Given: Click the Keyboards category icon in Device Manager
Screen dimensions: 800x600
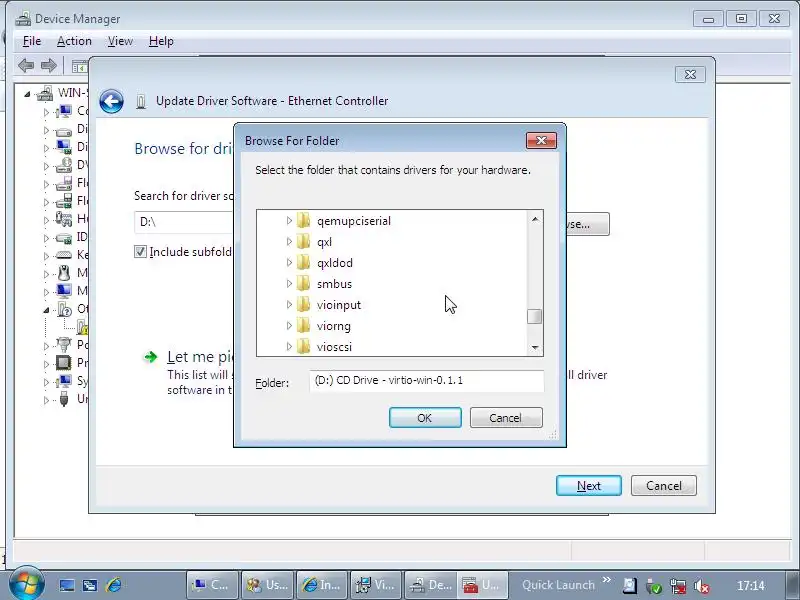Looking at the screenshot, I should tap(64, 254).
